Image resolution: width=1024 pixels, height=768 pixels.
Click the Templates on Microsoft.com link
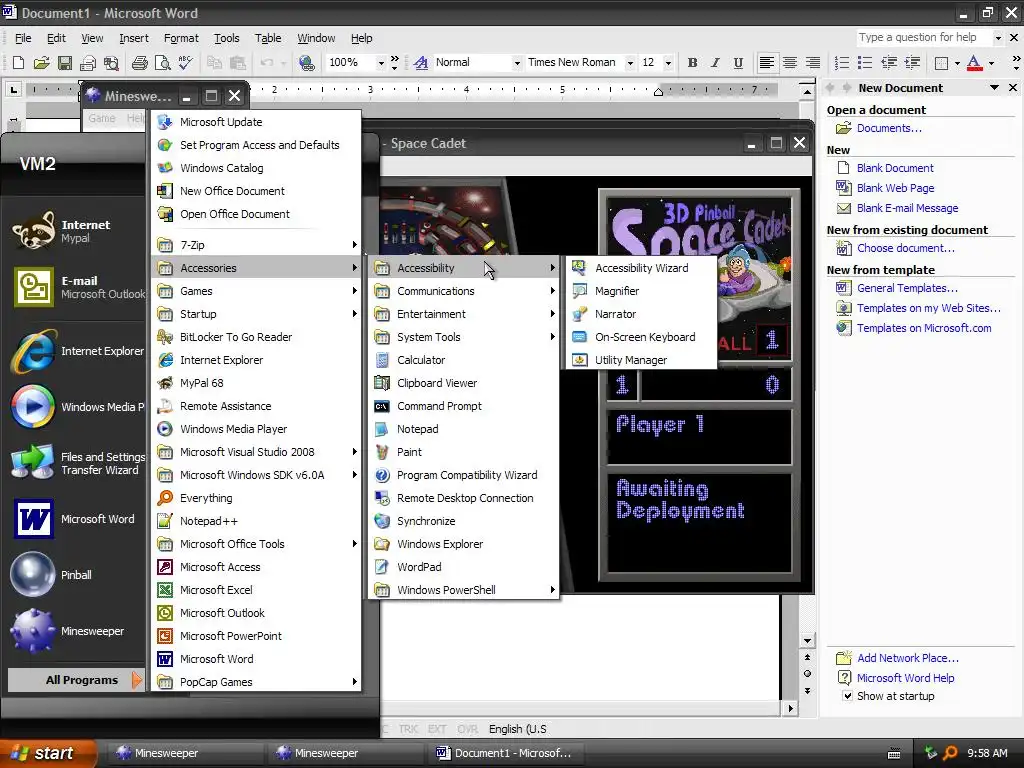[924, 328]
